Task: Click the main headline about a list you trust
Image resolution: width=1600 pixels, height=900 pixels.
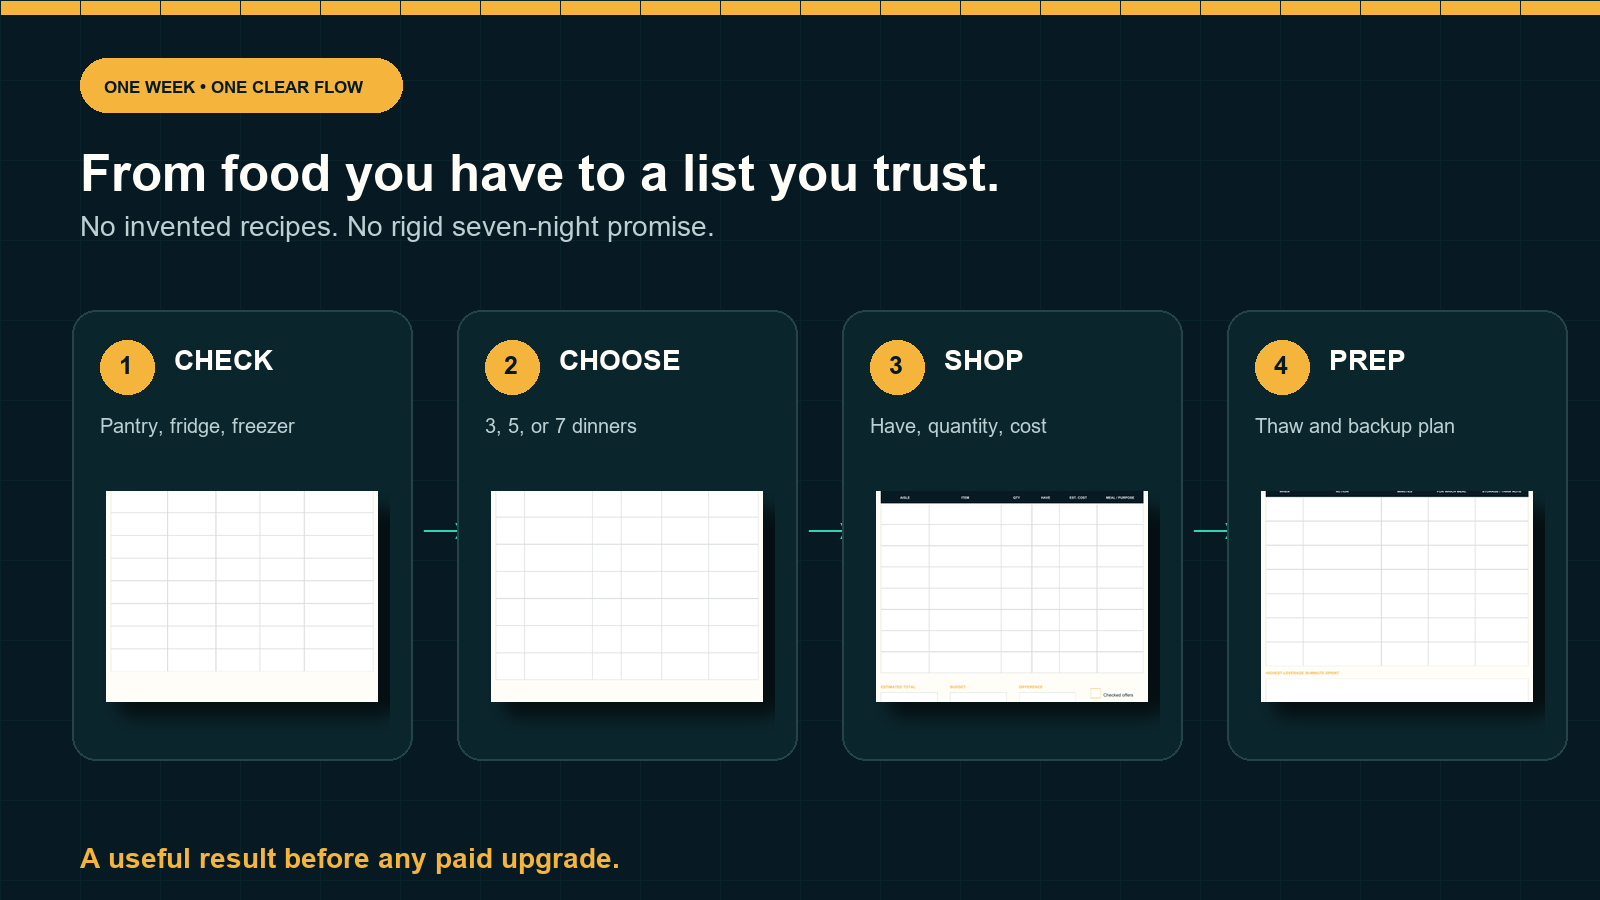Action: [540, 173]
